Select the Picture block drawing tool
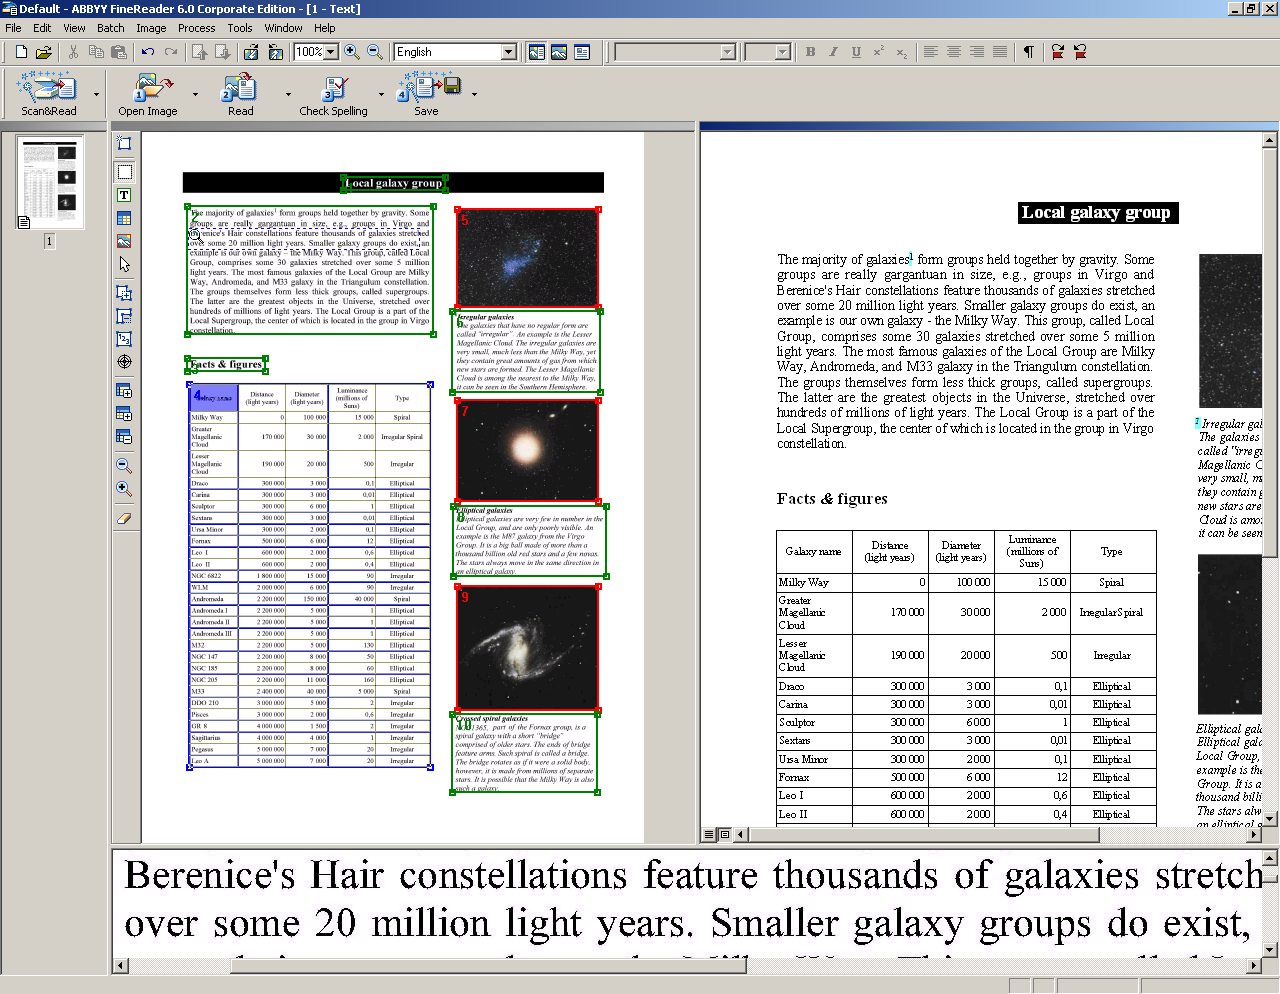Viewport: 1280px width, 994px height. pyautogui.click(x=124, y=242)
